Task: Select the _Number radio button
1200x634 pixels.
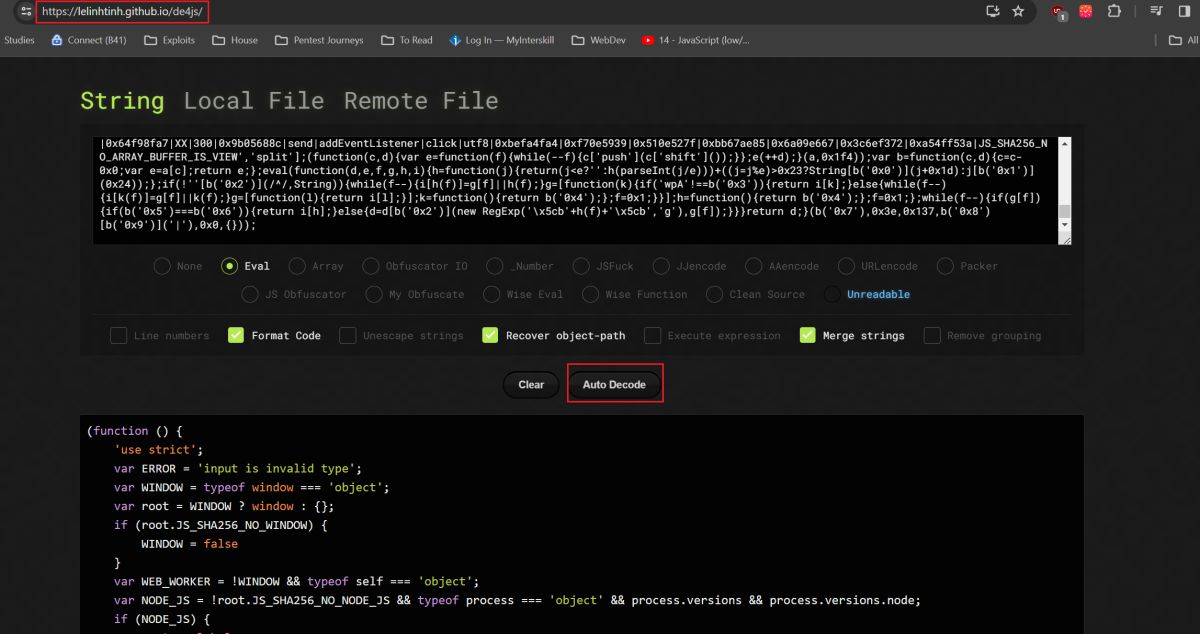Action: coord(493,266)
